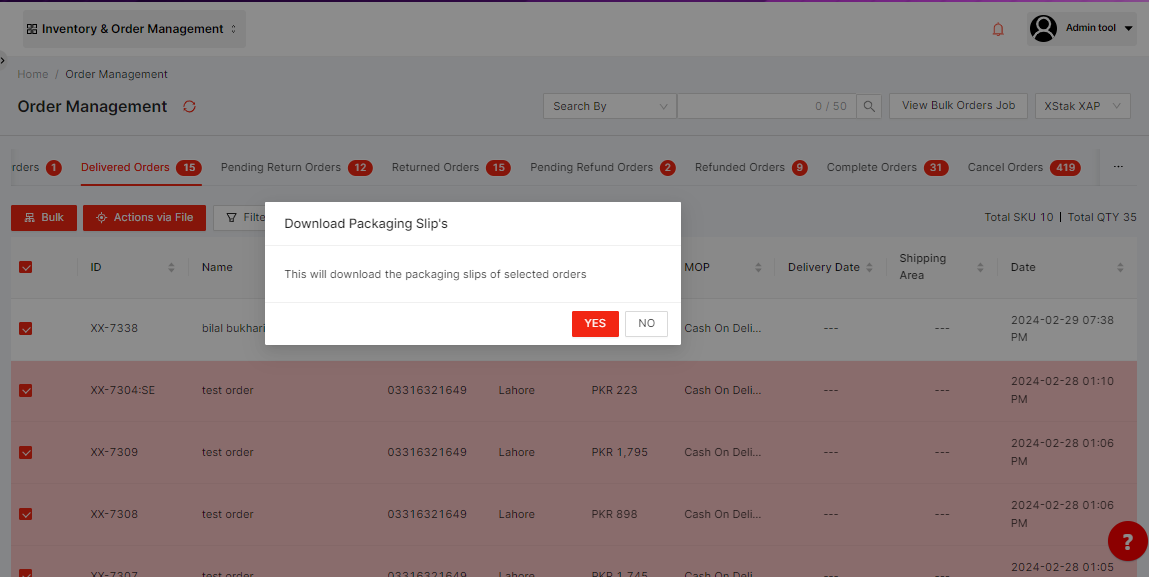Viewport: 1149px width, 577px height.
Task: Click the sort arrows on Date column
Action: [1120, 267]
